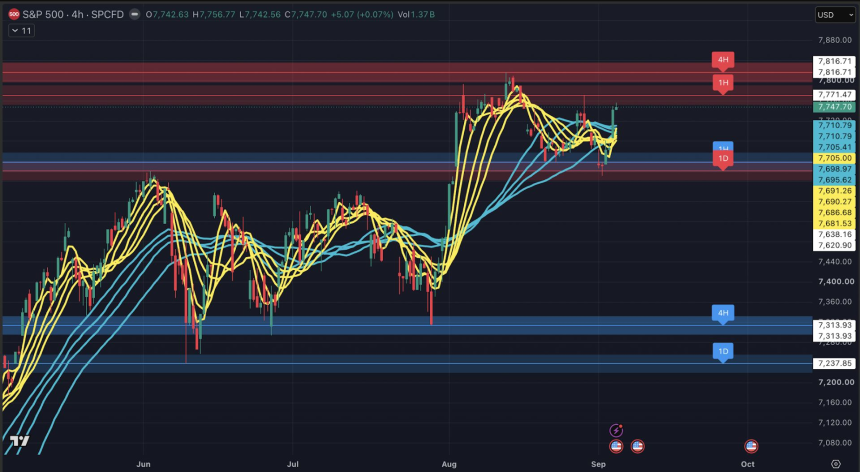The image size is (860, 472).
Task: Click the red S&P 500 symbol logo
Action: [14, 14]
